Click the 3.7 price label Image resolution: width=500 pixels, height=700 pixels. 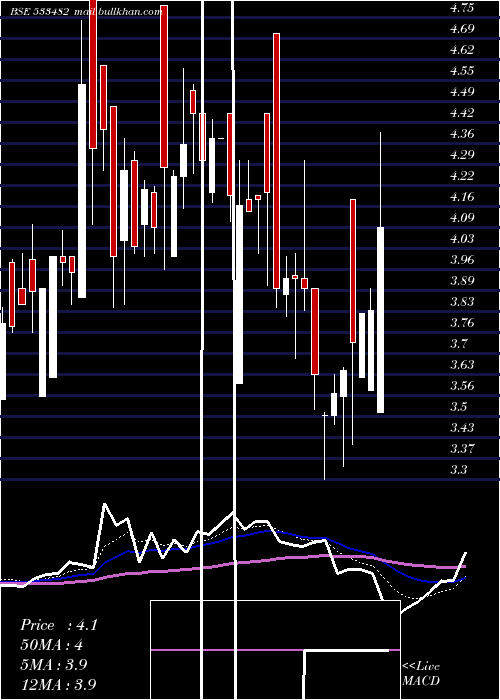coord(459,344)
